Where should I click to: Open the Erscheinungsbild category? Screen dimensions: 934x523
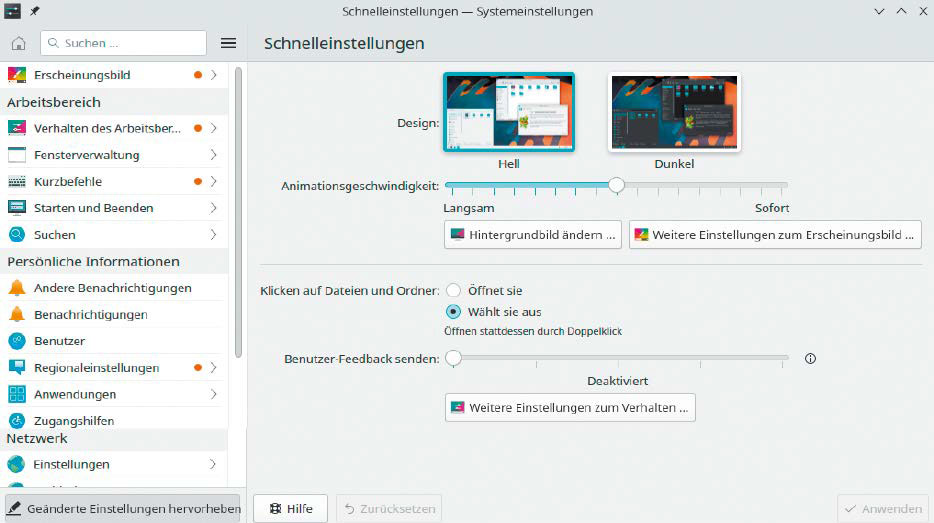pyautogui.click(x=114, y=75)
